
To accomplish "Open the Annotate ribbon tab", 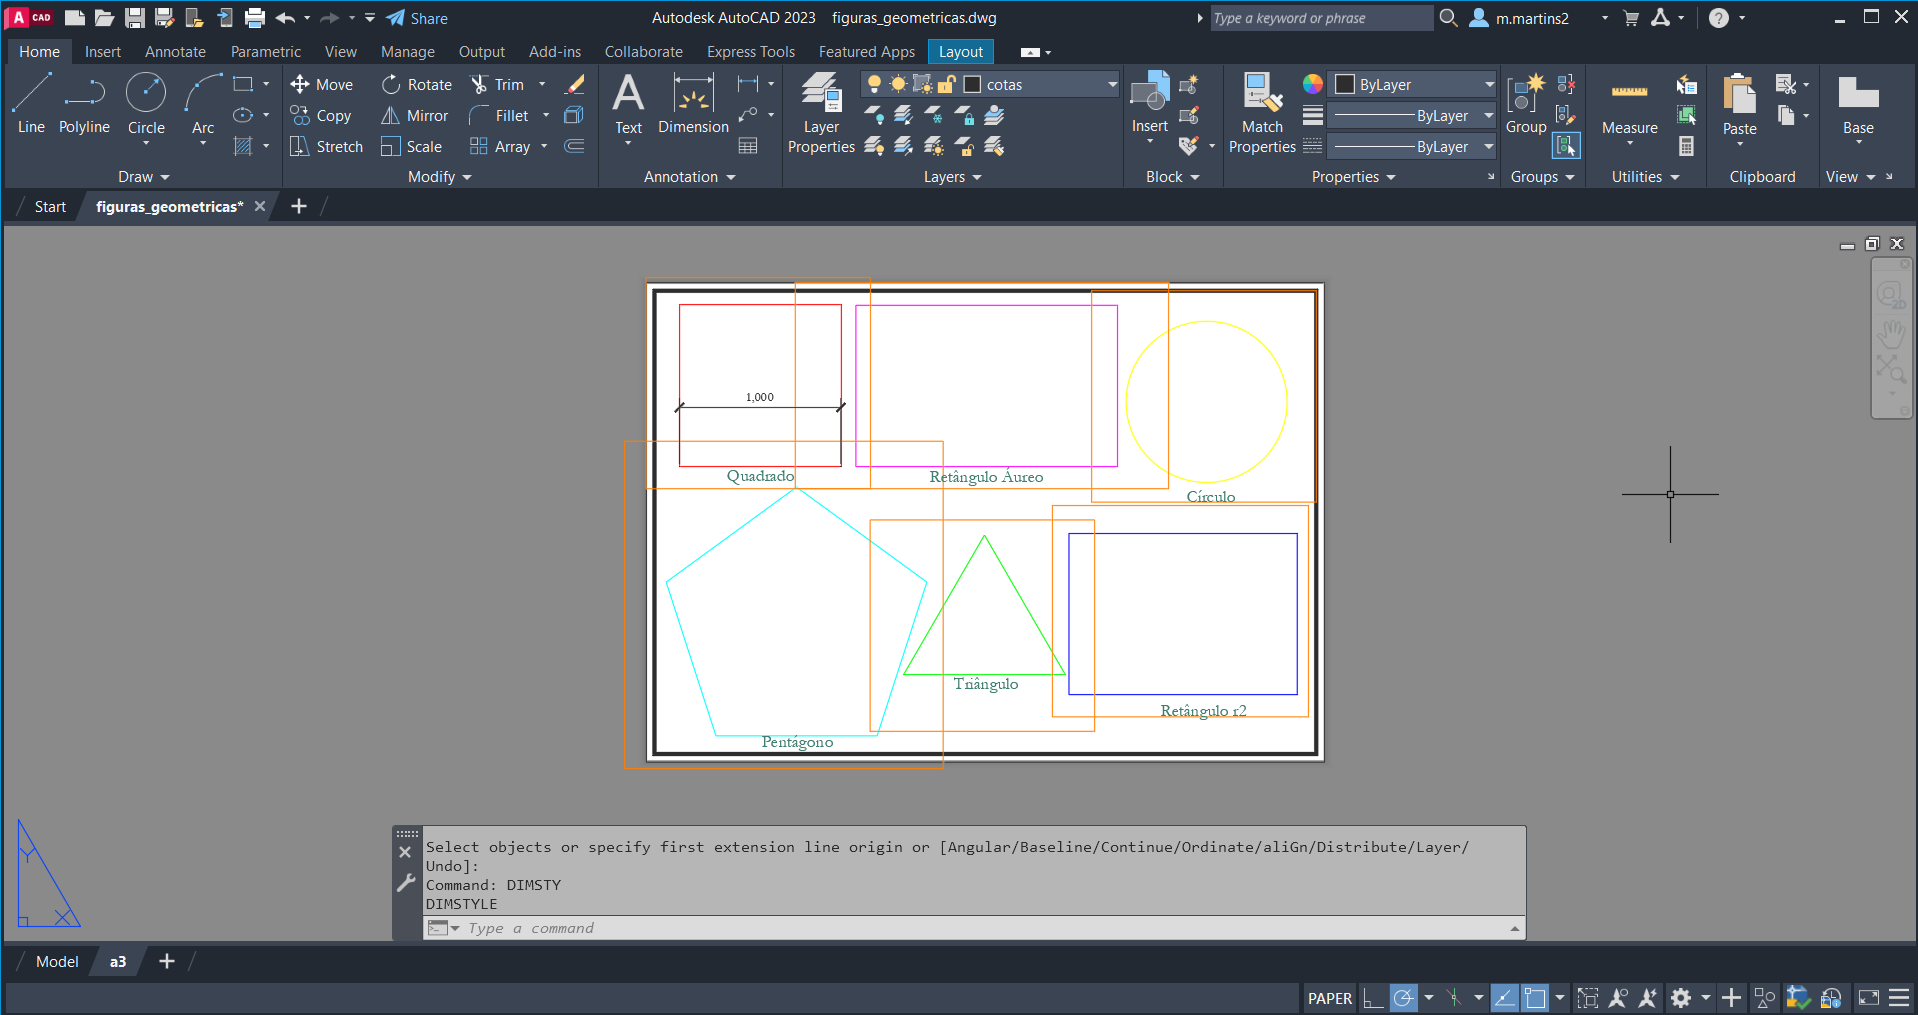I will pyautogui.click(x=175, y=52).
